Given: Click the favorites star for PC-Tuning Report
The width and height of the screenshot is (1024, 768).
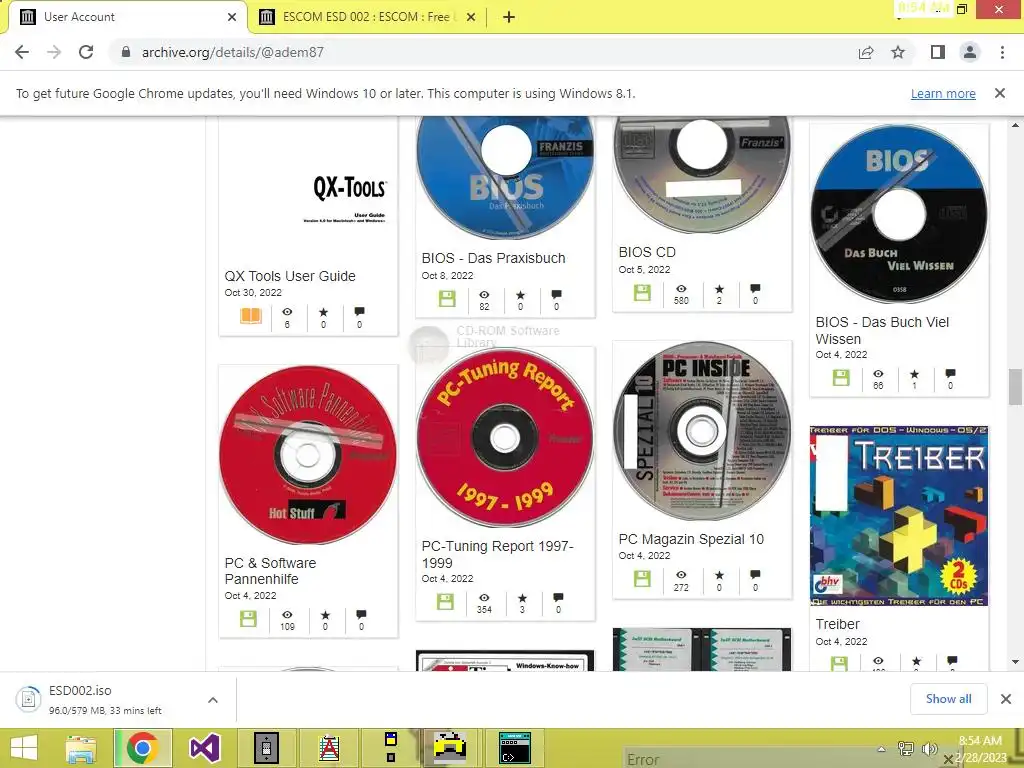Looking at the screenshot, I should point(522,598).
